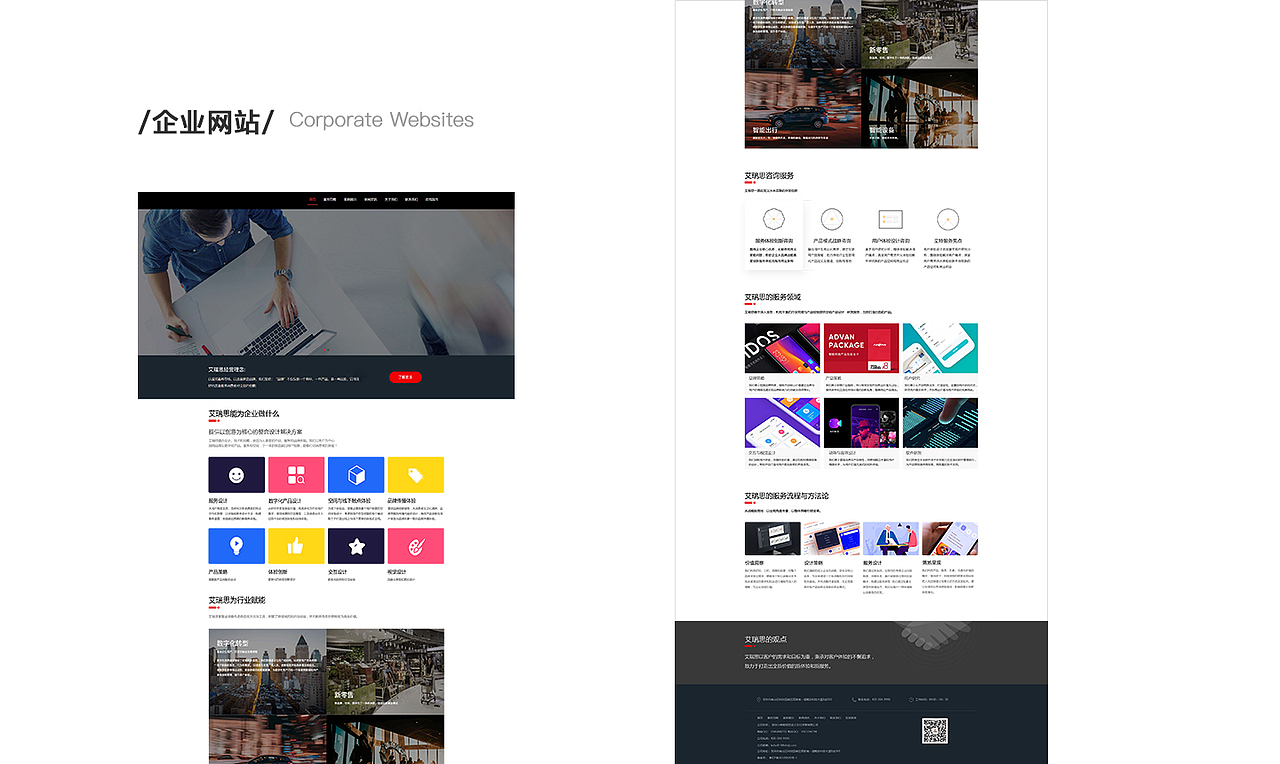This screenshot has width=1280, height=764.
Task: Open the yellow thumbs-up tile
Action: (296, 546)
